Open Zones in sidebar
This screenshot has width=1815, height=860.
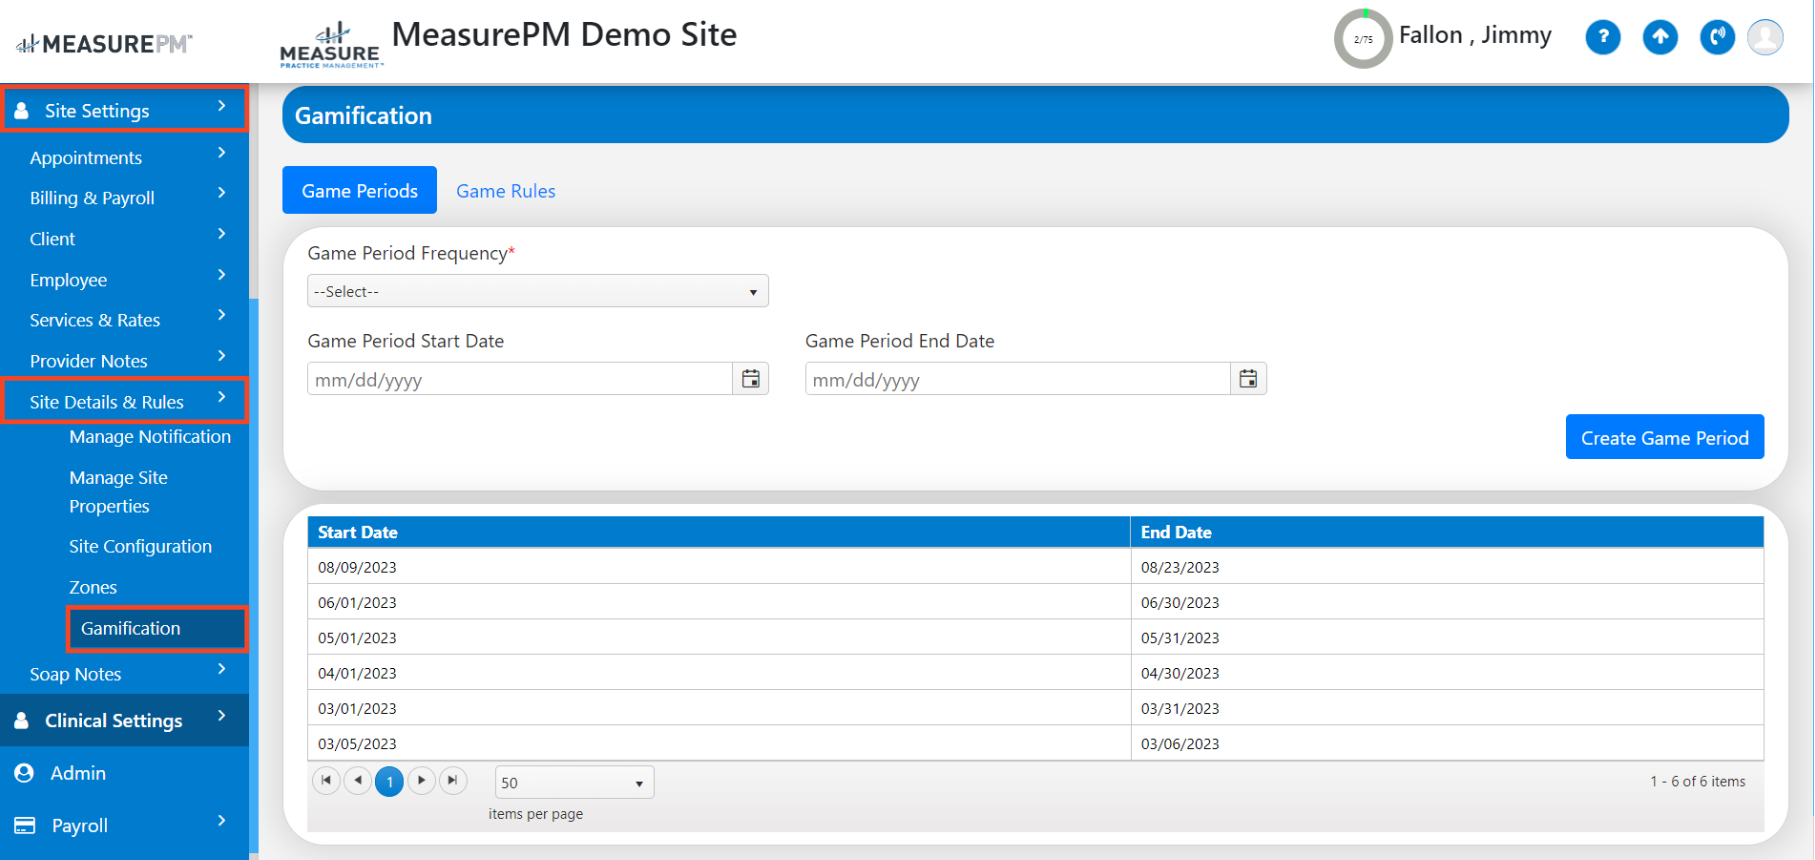point(93,587)
